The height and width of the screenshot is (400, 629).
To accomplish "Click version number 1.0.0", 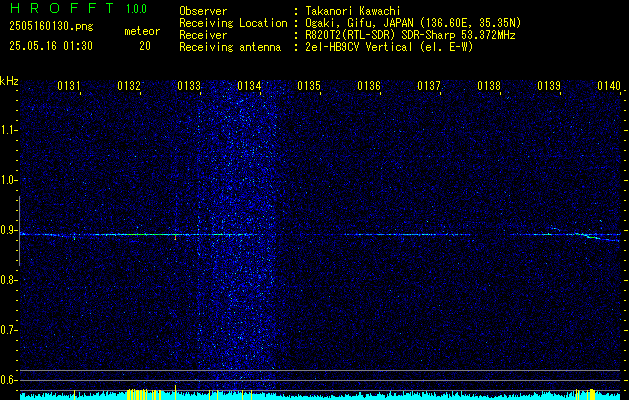I will pyautogui.click(x=136, y=9).
